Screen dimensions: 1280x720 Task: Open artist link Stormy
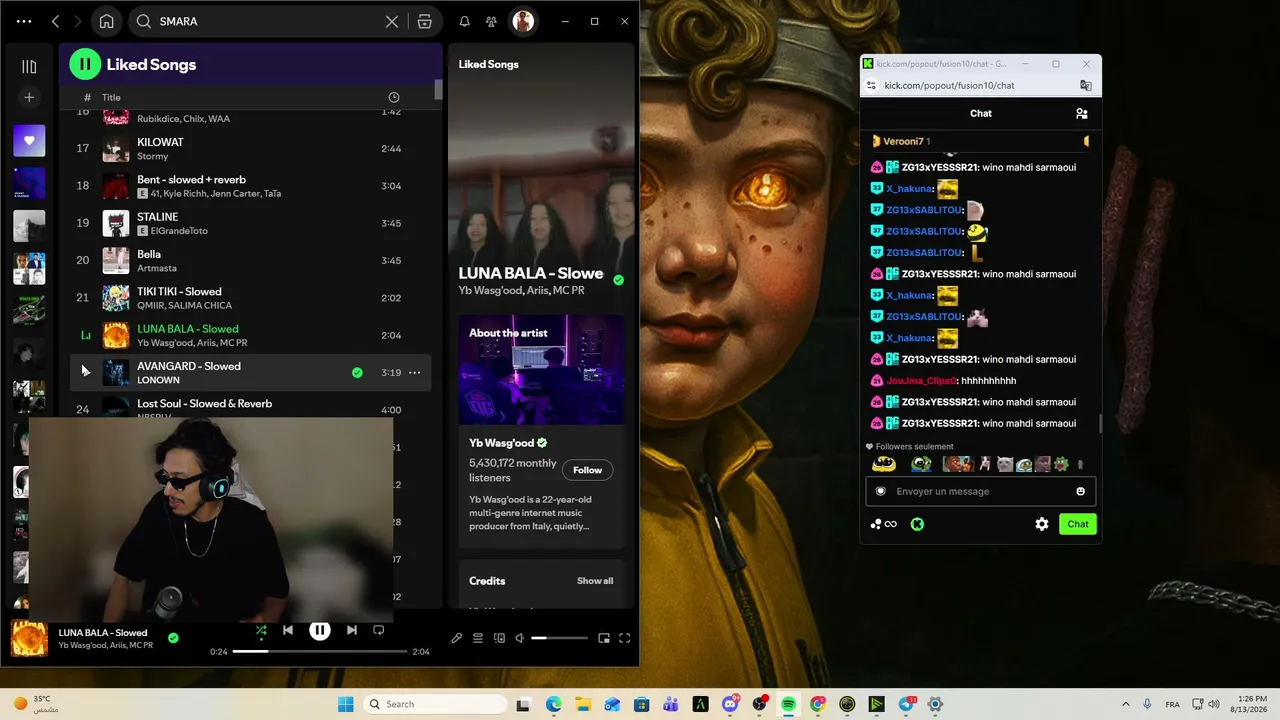pos(153,156)
